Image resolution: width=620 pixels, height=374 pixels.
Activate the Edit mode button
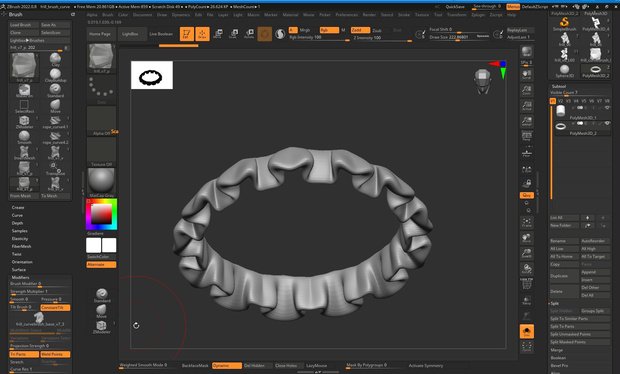187,34
